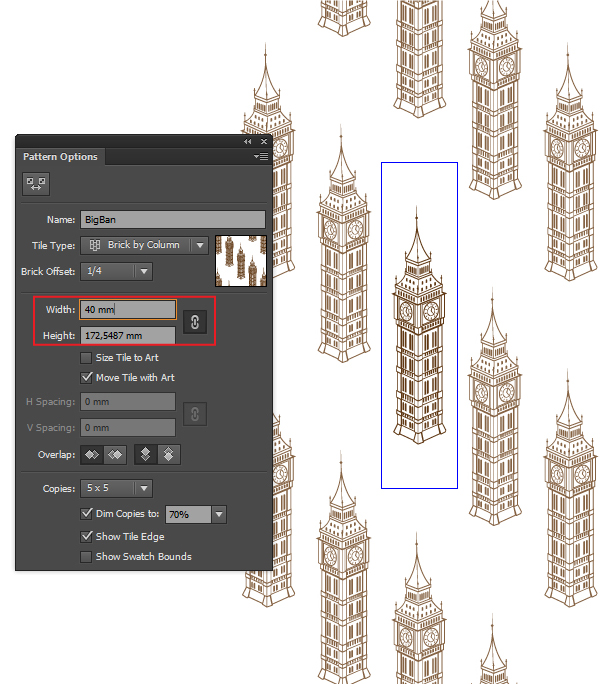This screenshot has width=600, height=684.
Task: Select the Pattern Options tab
Action: point(60,157)
